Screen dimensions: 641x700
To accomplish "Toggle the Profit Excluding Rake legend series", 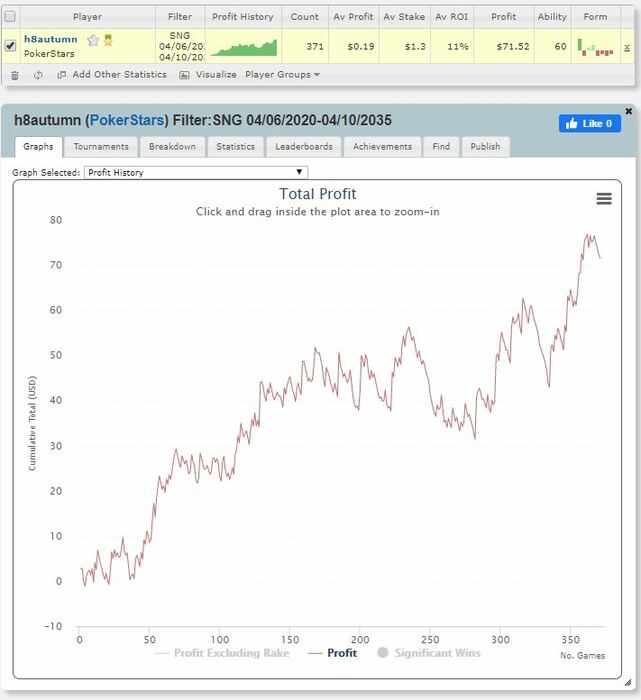I will [x=222, y=653].
